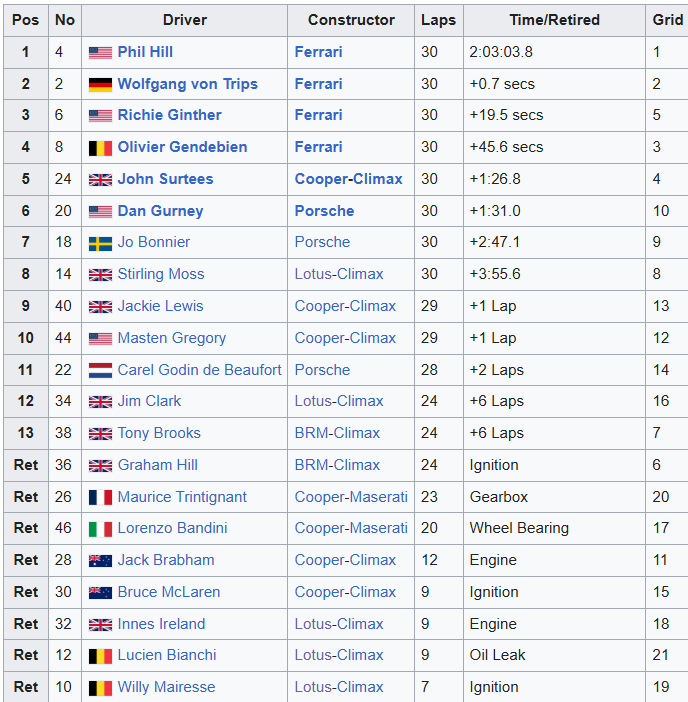Click the US flag beside Dan Gurney
Screen dimensions: 688x702
(100, 212)
